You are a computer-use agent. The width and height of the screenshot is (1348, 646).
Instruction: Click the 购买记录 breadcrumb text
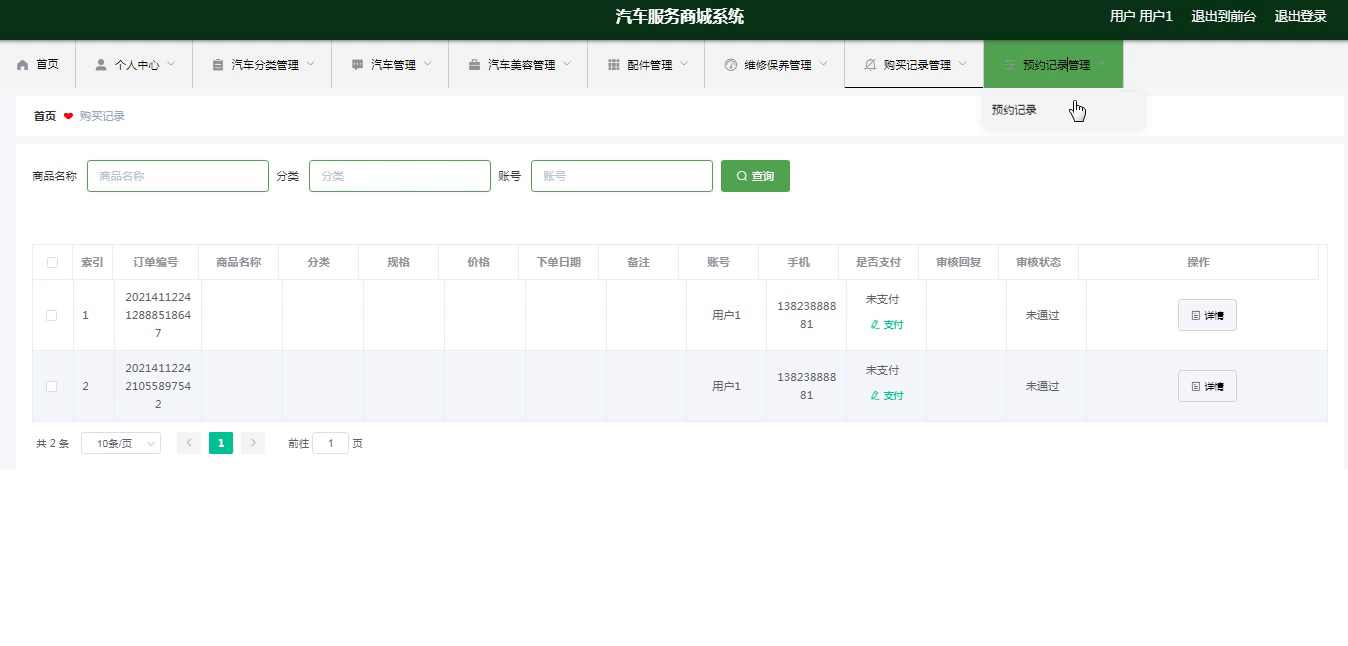(102, 116)
